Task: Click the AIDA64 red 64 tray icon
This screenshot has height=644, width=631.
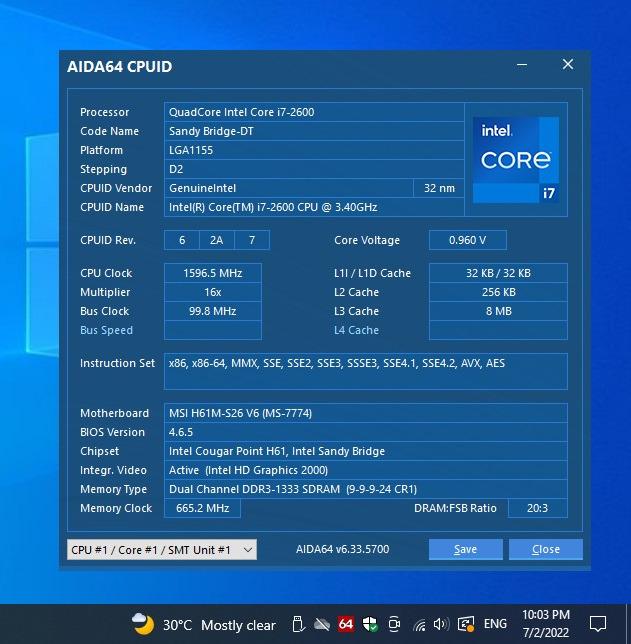Action: click(x=345, y=624)
